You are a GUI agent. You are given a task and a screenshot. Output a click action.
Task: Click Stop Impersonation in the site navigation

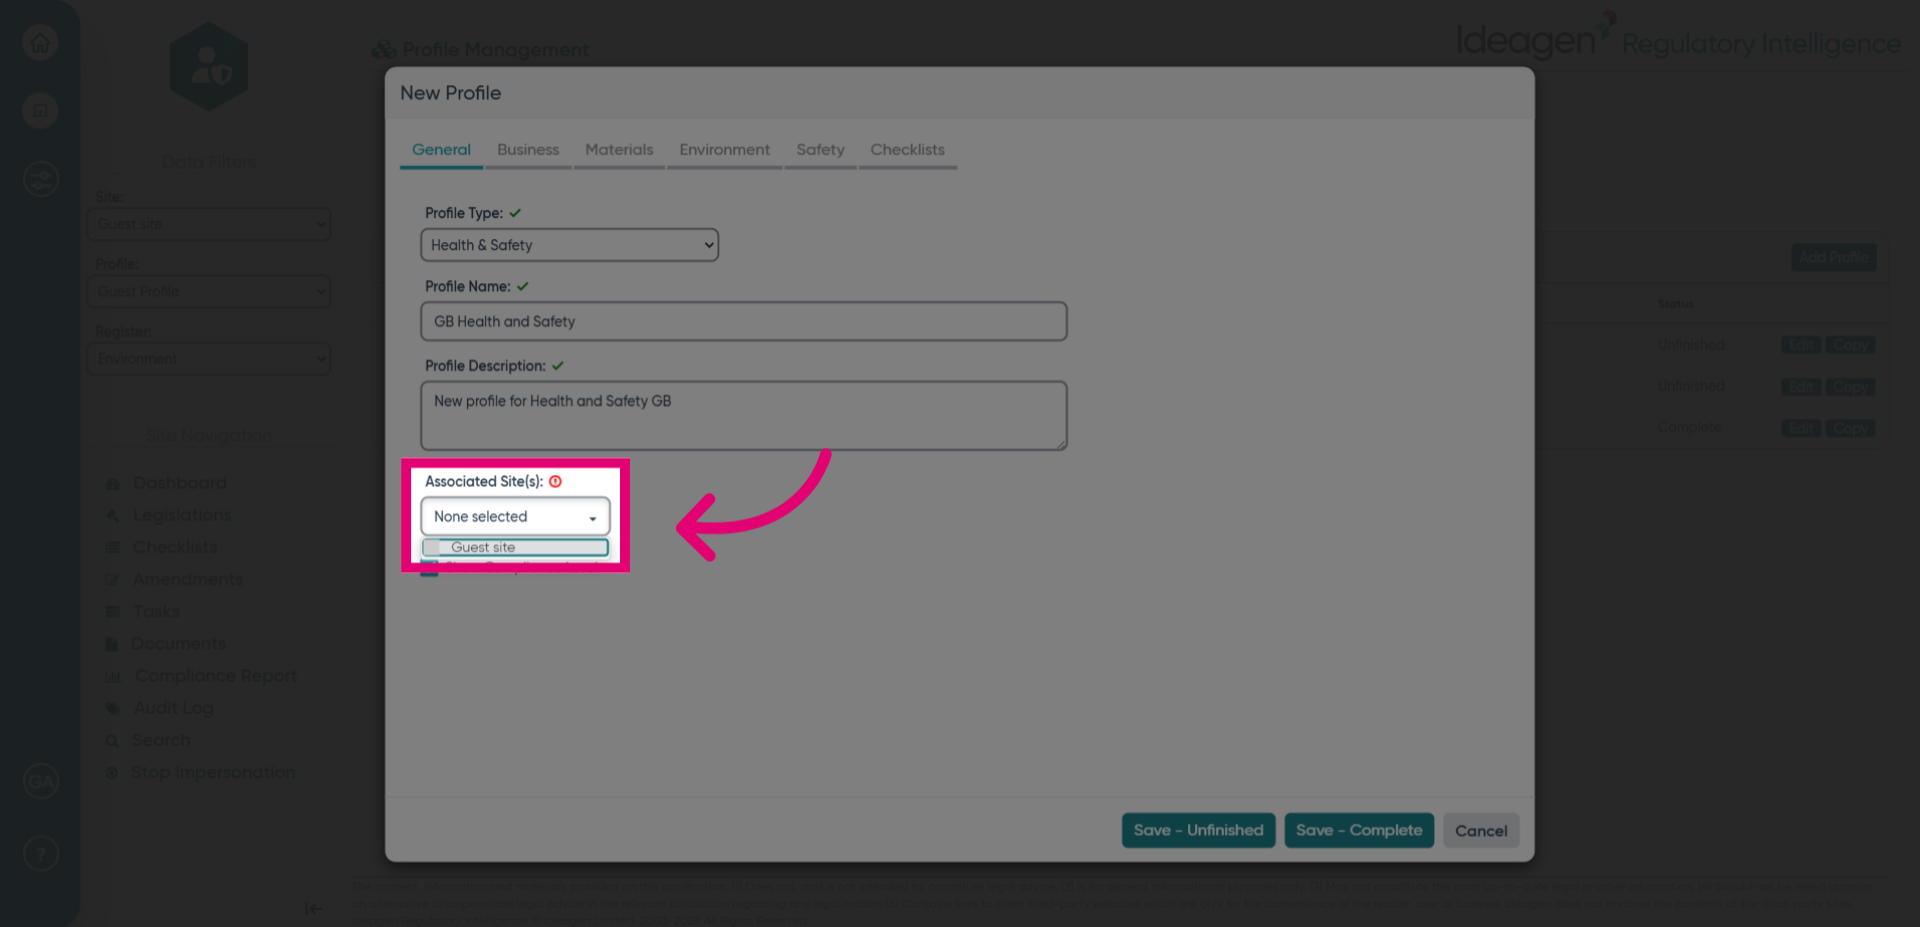[213, 772]
